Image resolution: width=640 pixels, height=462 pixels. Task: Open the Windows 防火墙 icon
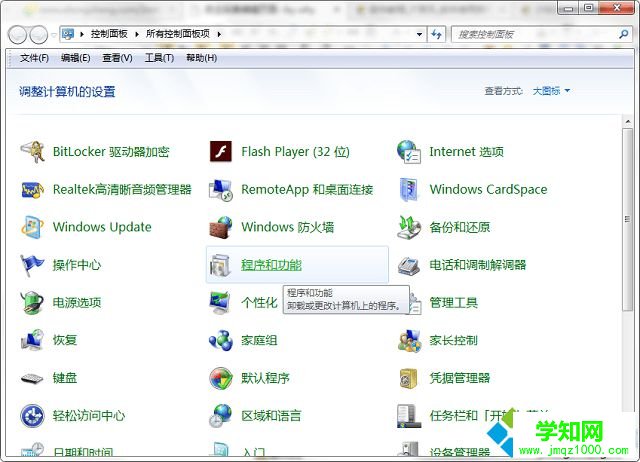(x=220, y=227)
